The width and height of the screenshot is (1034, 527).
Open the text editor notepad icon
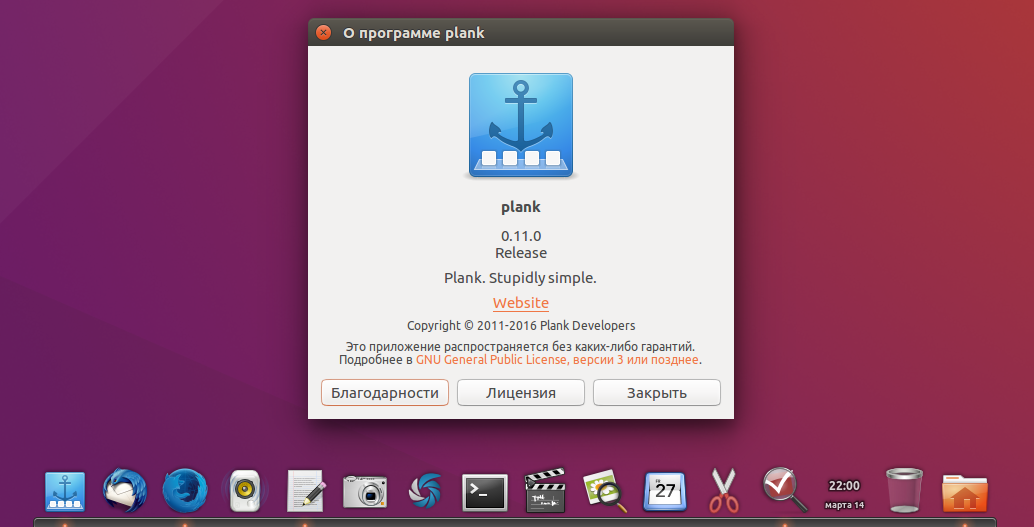point(305,491)
